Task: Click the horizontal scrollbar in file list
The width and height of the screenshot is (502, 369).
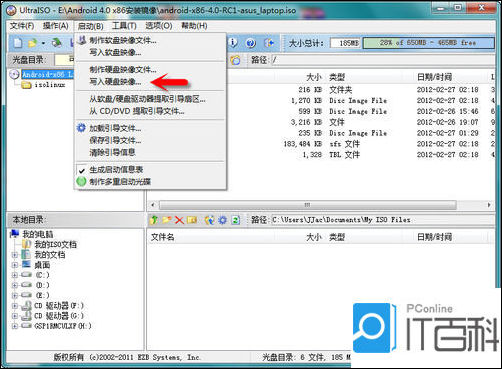Action: (x=307, y=205)
